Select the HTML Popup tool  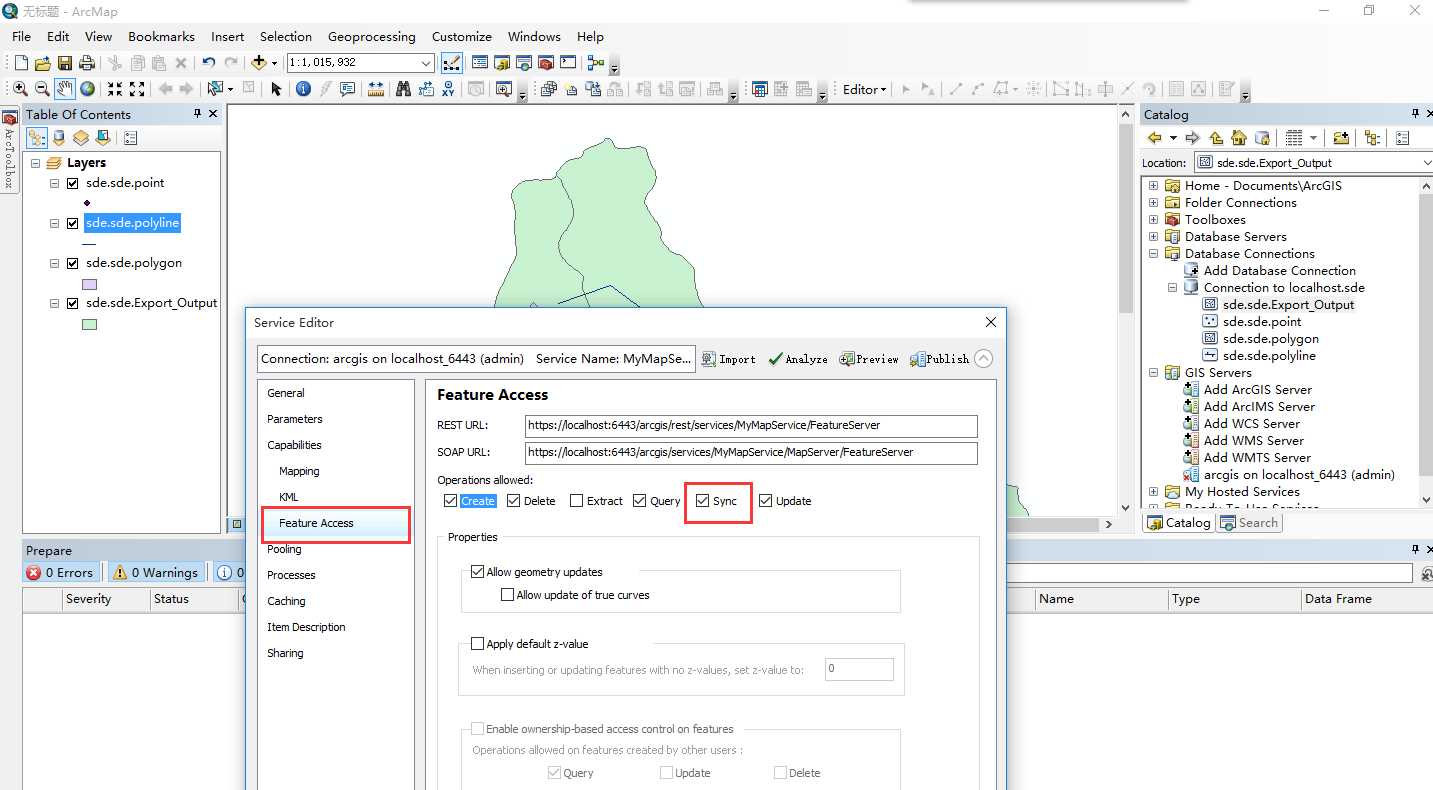tap(347, 89)
